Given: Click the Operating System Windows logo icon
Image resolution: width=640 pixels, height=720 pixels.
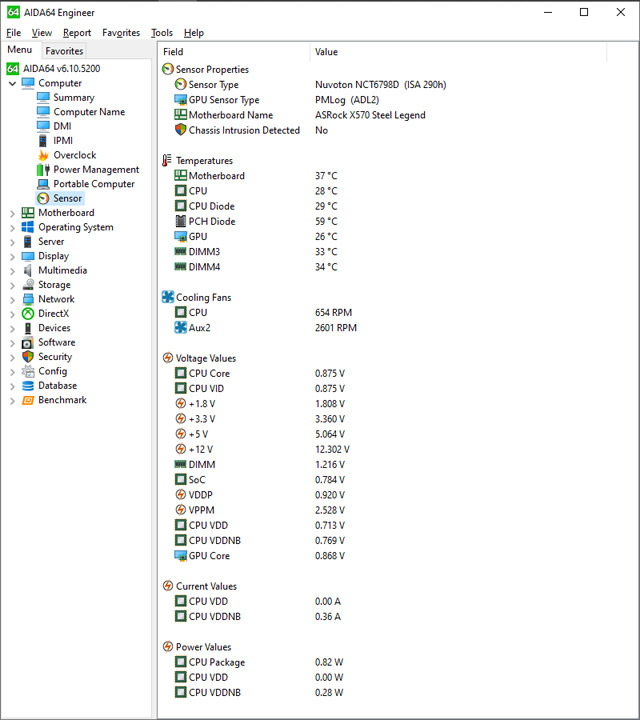Looking at the screenshot, I should [28, 227].
